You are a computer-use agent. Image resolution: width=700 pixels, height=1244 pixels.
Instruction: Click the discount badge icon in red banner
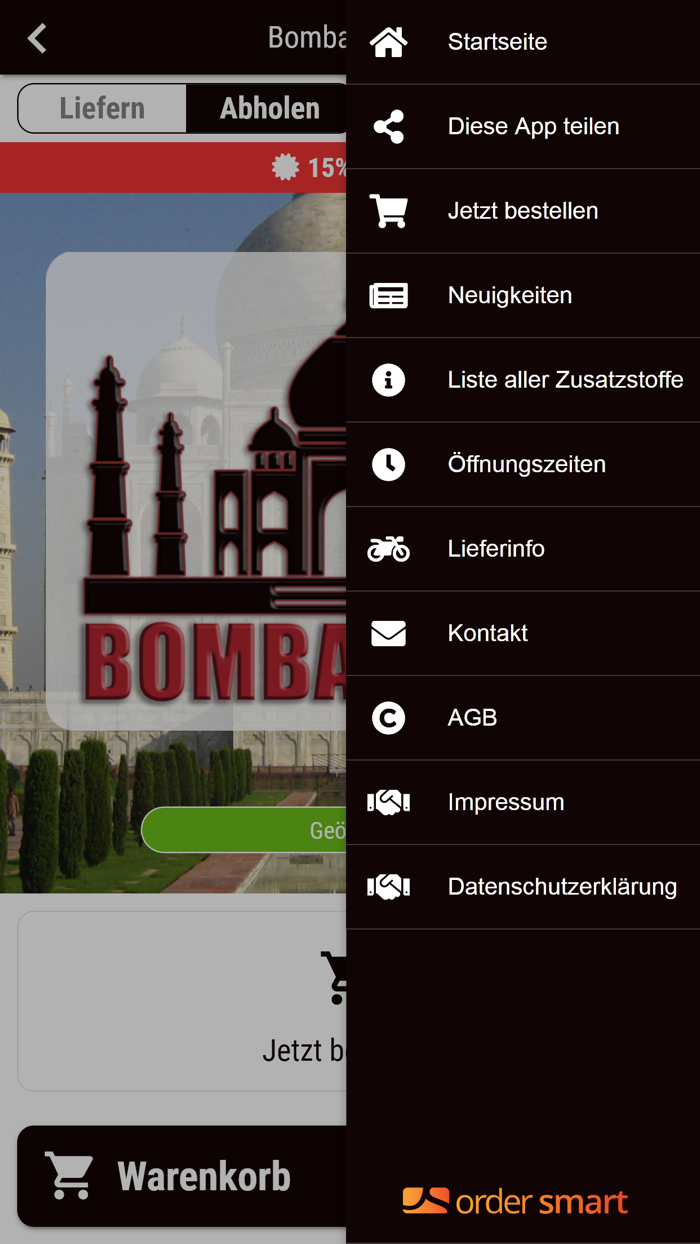(x=286, y=167)
